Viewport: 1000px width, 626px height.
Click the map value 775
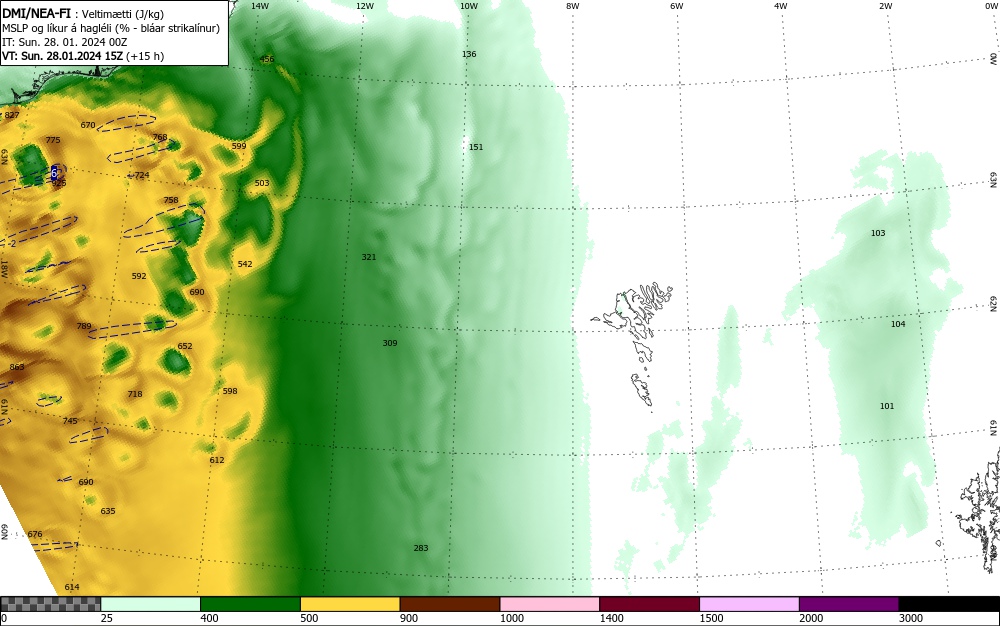point(53,140)
